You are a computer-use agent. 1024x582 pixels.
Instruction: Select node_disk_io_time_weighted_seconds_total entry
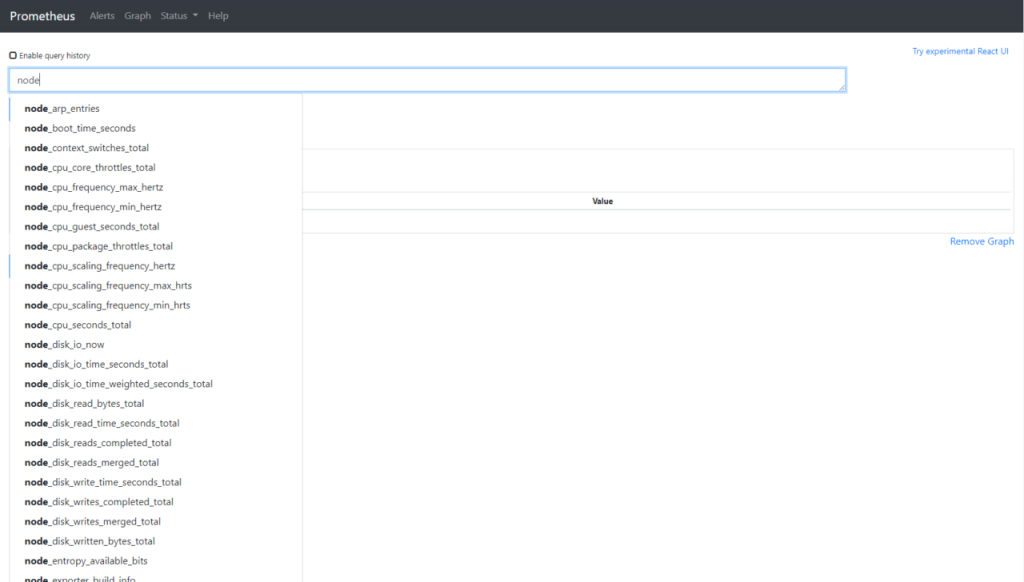(156, 383)
